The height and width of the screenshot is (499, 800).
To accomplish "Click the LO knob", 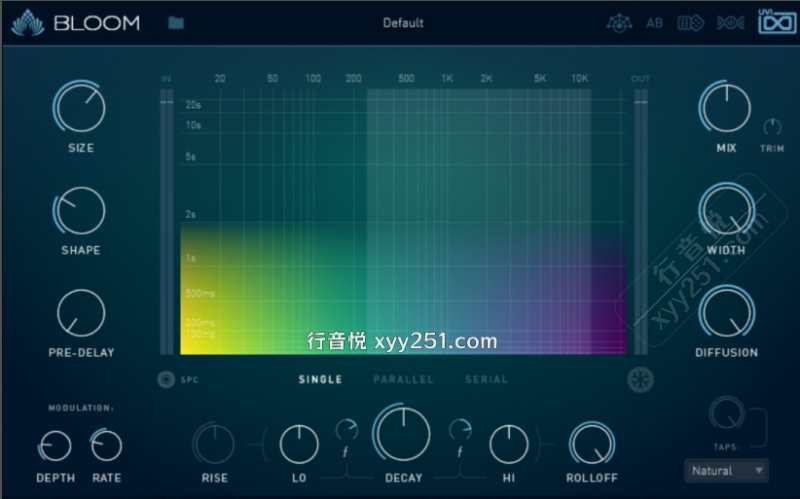I will [x=299, y=444].
